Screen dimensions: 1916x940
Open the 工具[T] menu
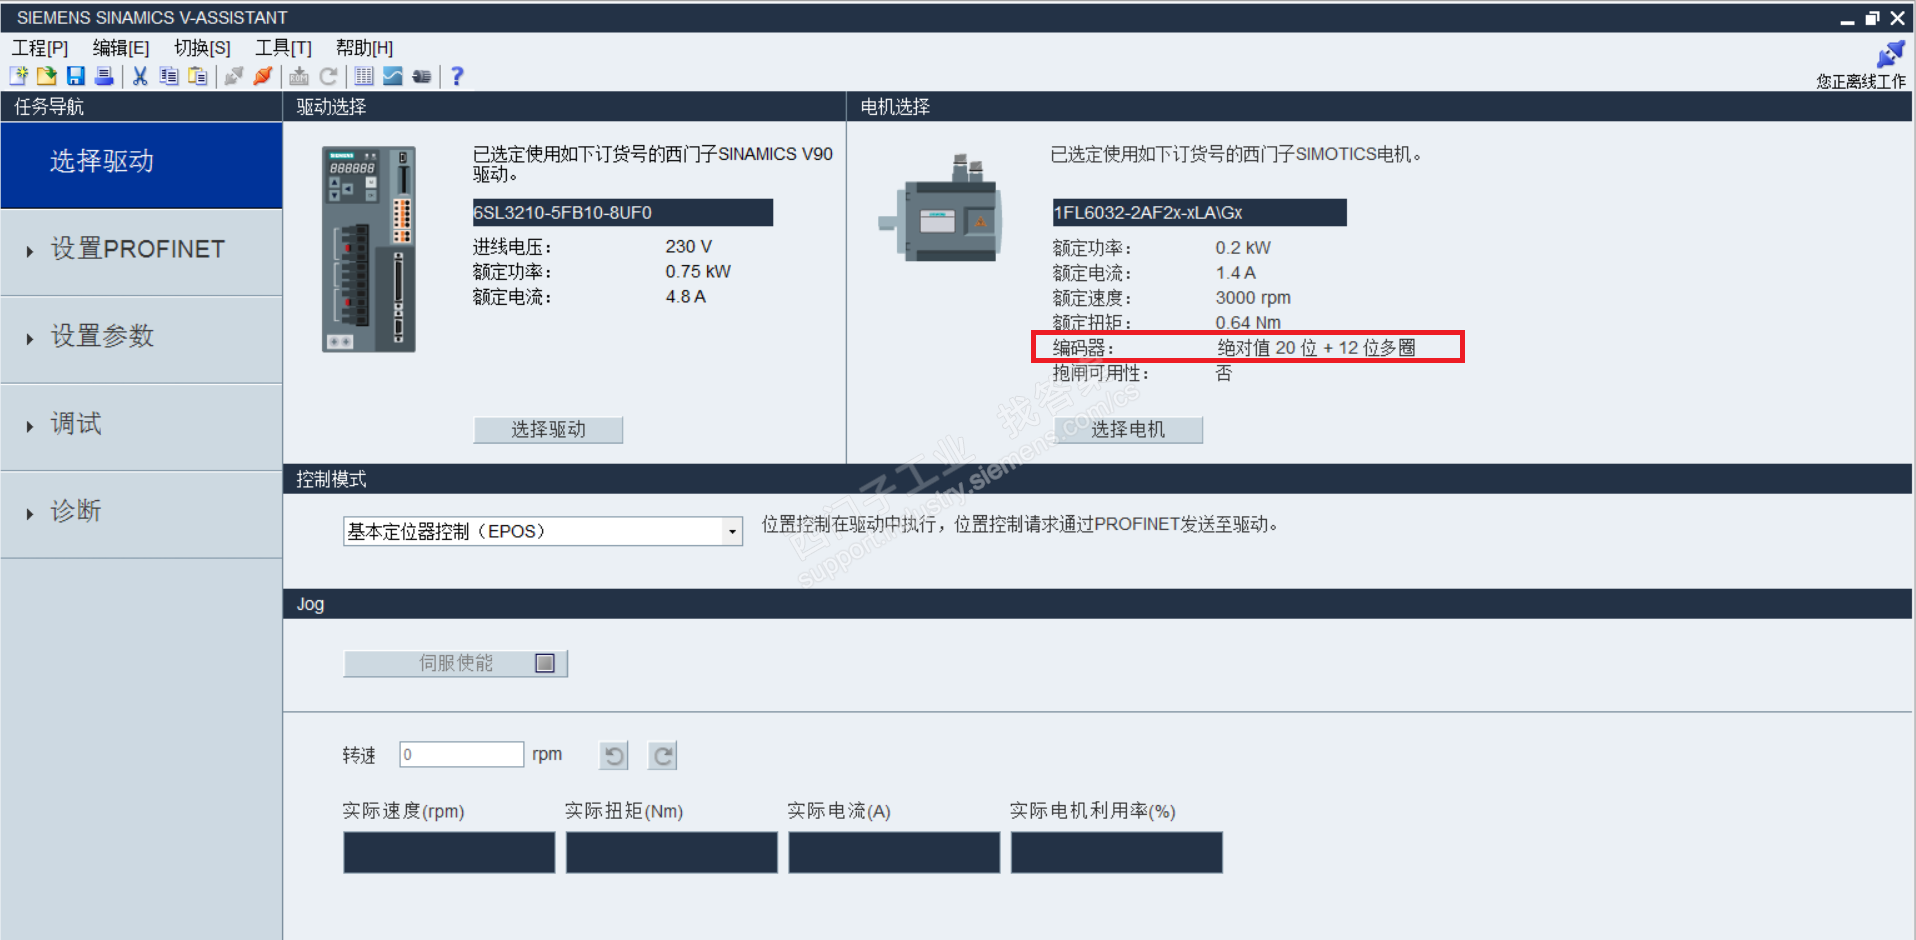284,48
